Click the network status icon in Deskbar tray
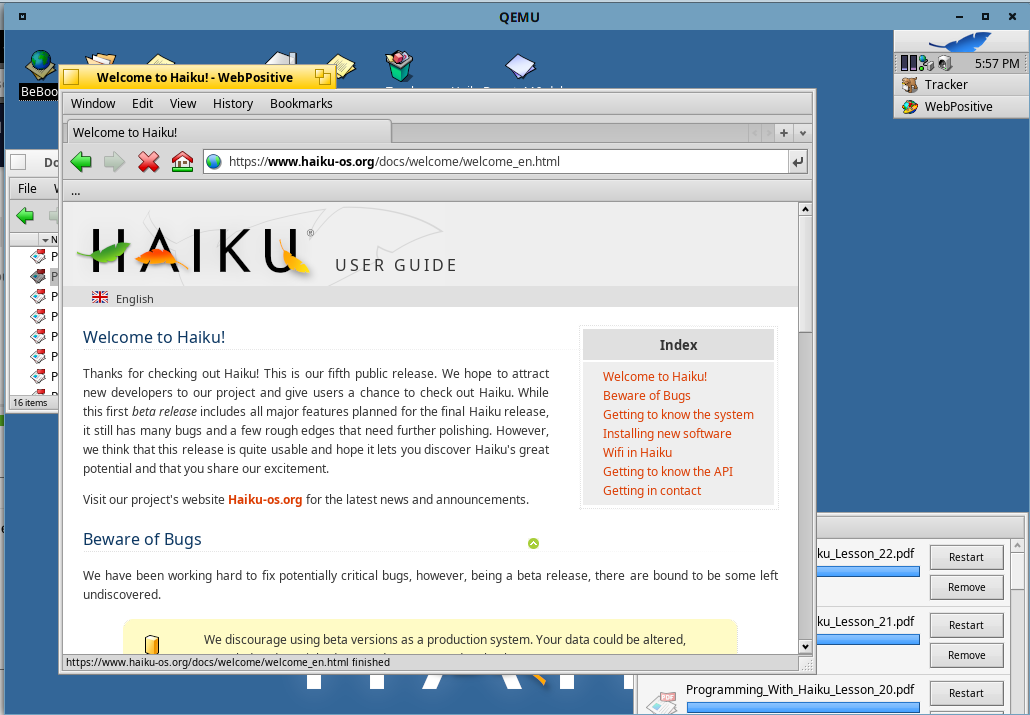Image resolution: width=1030 pixels, height=715 pixels. 926,63
